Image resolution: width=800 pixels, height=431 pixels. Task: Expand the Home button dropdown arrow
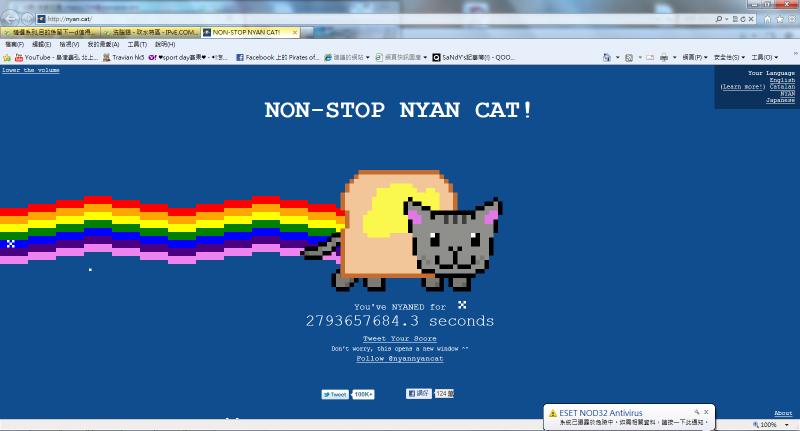617,58
